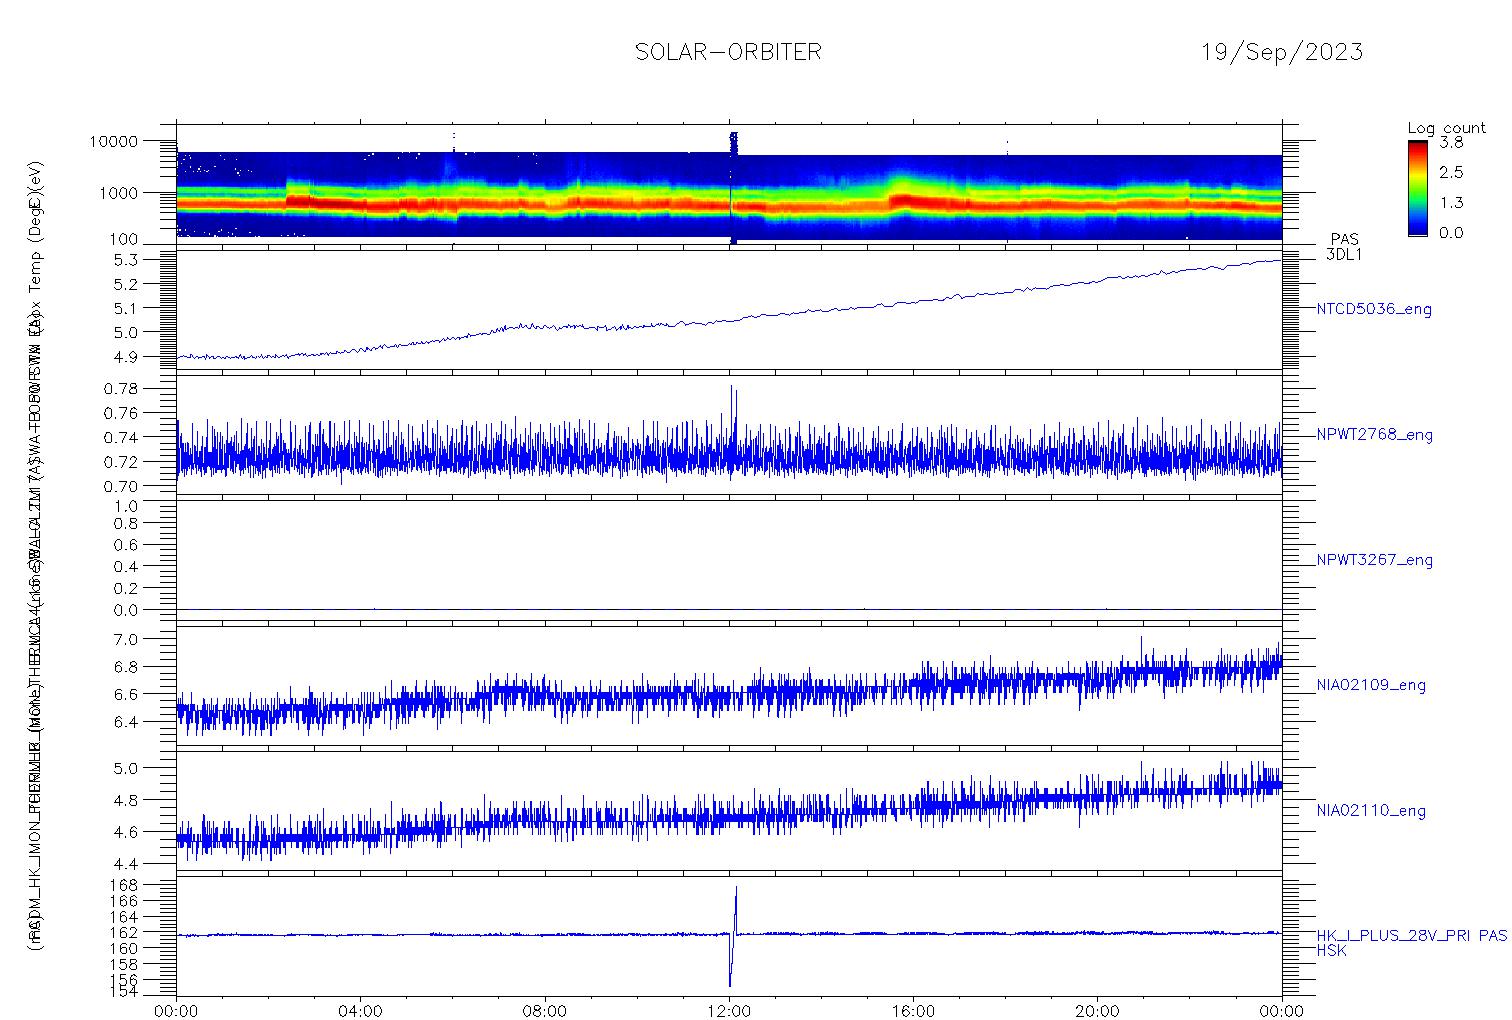Click the 16:00 time axis tick
1512x1020 pixels.
(913, 1011)
